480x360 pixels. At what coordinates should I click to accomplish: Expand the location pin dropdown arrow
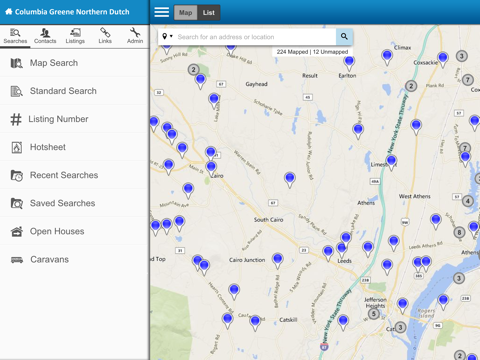[x=171, y=36]
